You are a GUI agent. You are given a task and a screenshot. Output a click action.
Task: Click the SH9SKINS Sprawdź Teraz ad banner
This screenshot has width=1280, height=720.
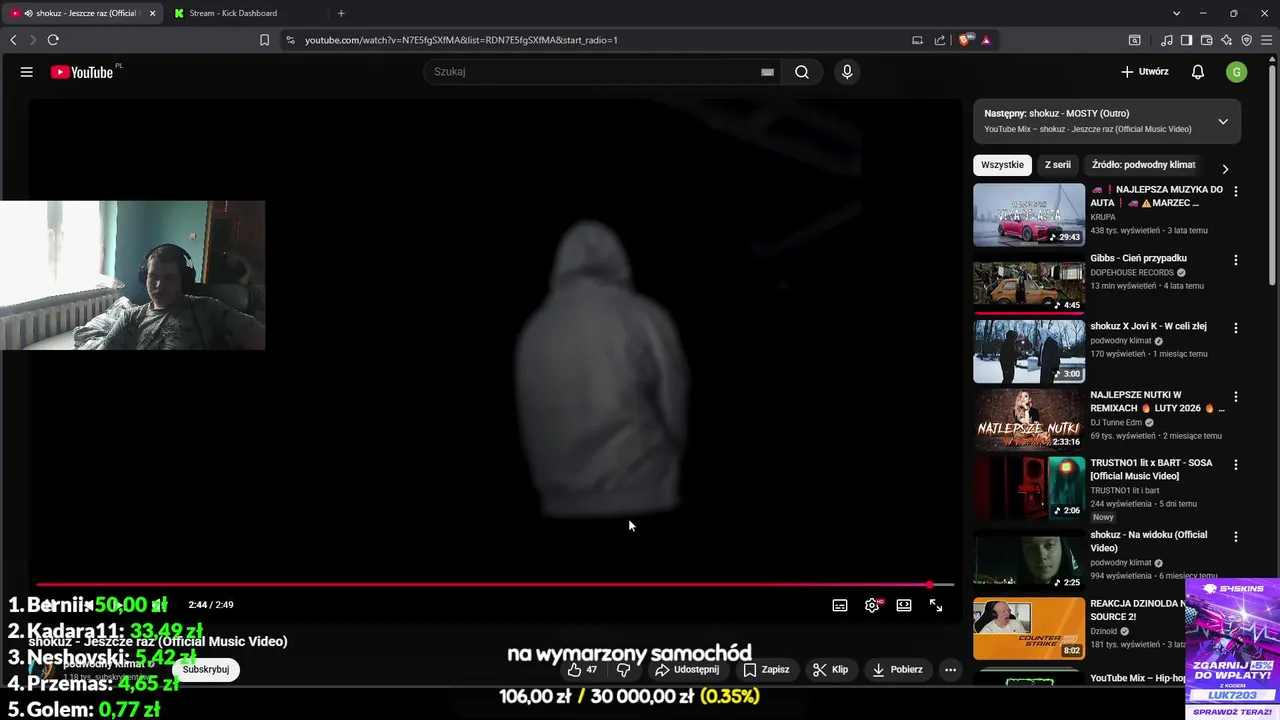(x=1232, y=649)
